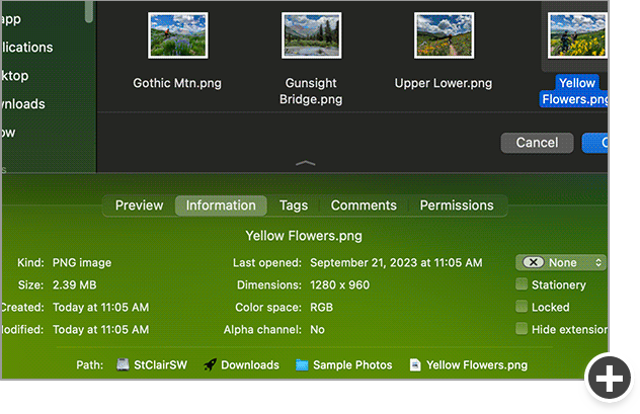This screenshot has height=414, width=640.
Task: Open the Permissions tab
Action: pyautogui.click(x=457, y=205)
